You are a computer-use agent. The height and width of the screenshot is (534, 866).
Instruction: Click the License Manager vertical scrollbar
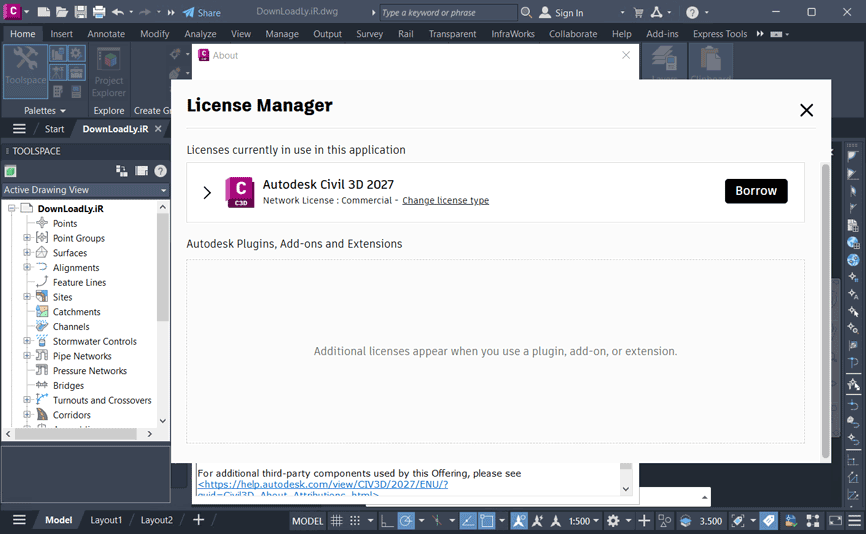(x=826, y=311)
